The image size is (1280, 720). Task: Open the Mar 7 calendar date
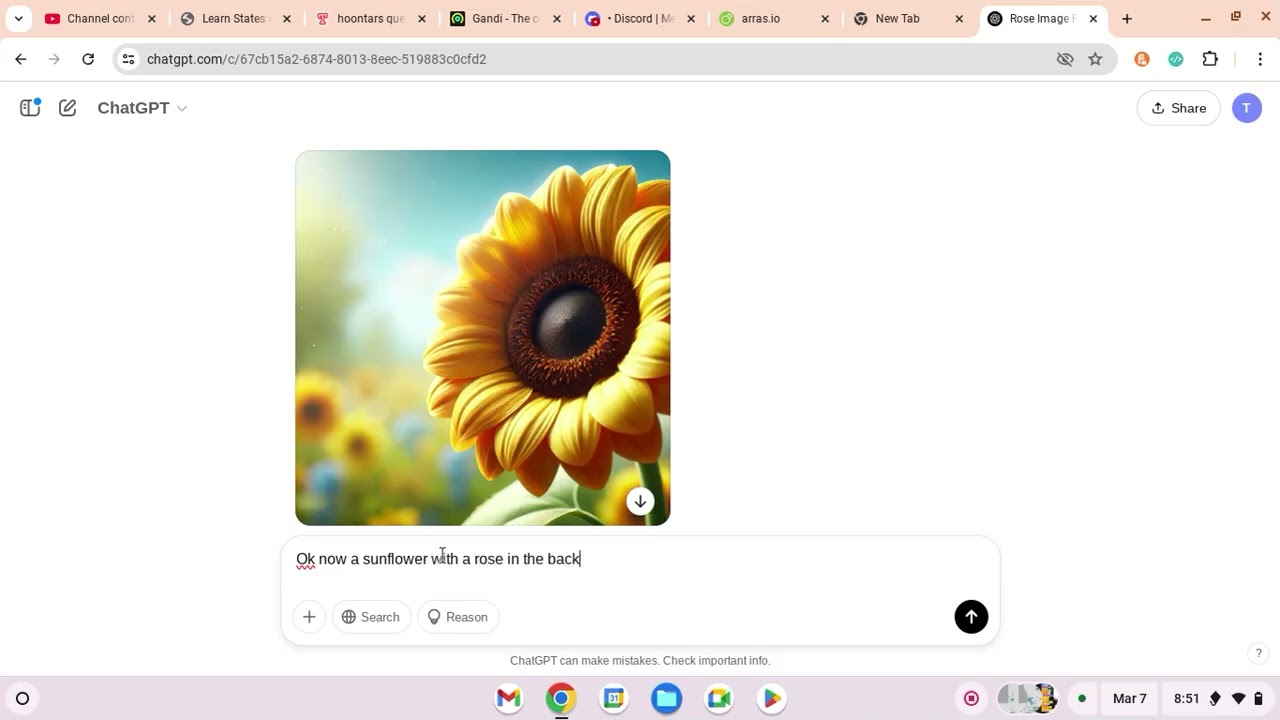1130,698
